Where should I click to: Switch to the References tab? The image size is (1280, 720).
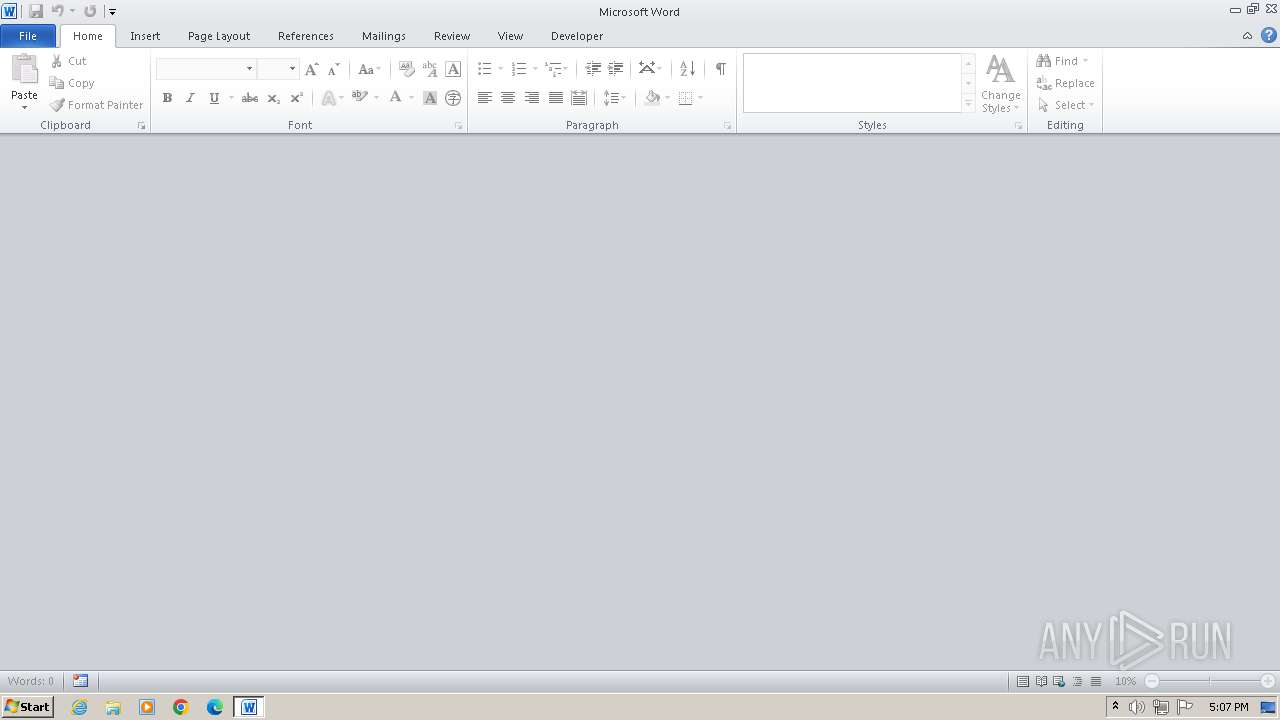pyautogui.click(x=306, y=36)
